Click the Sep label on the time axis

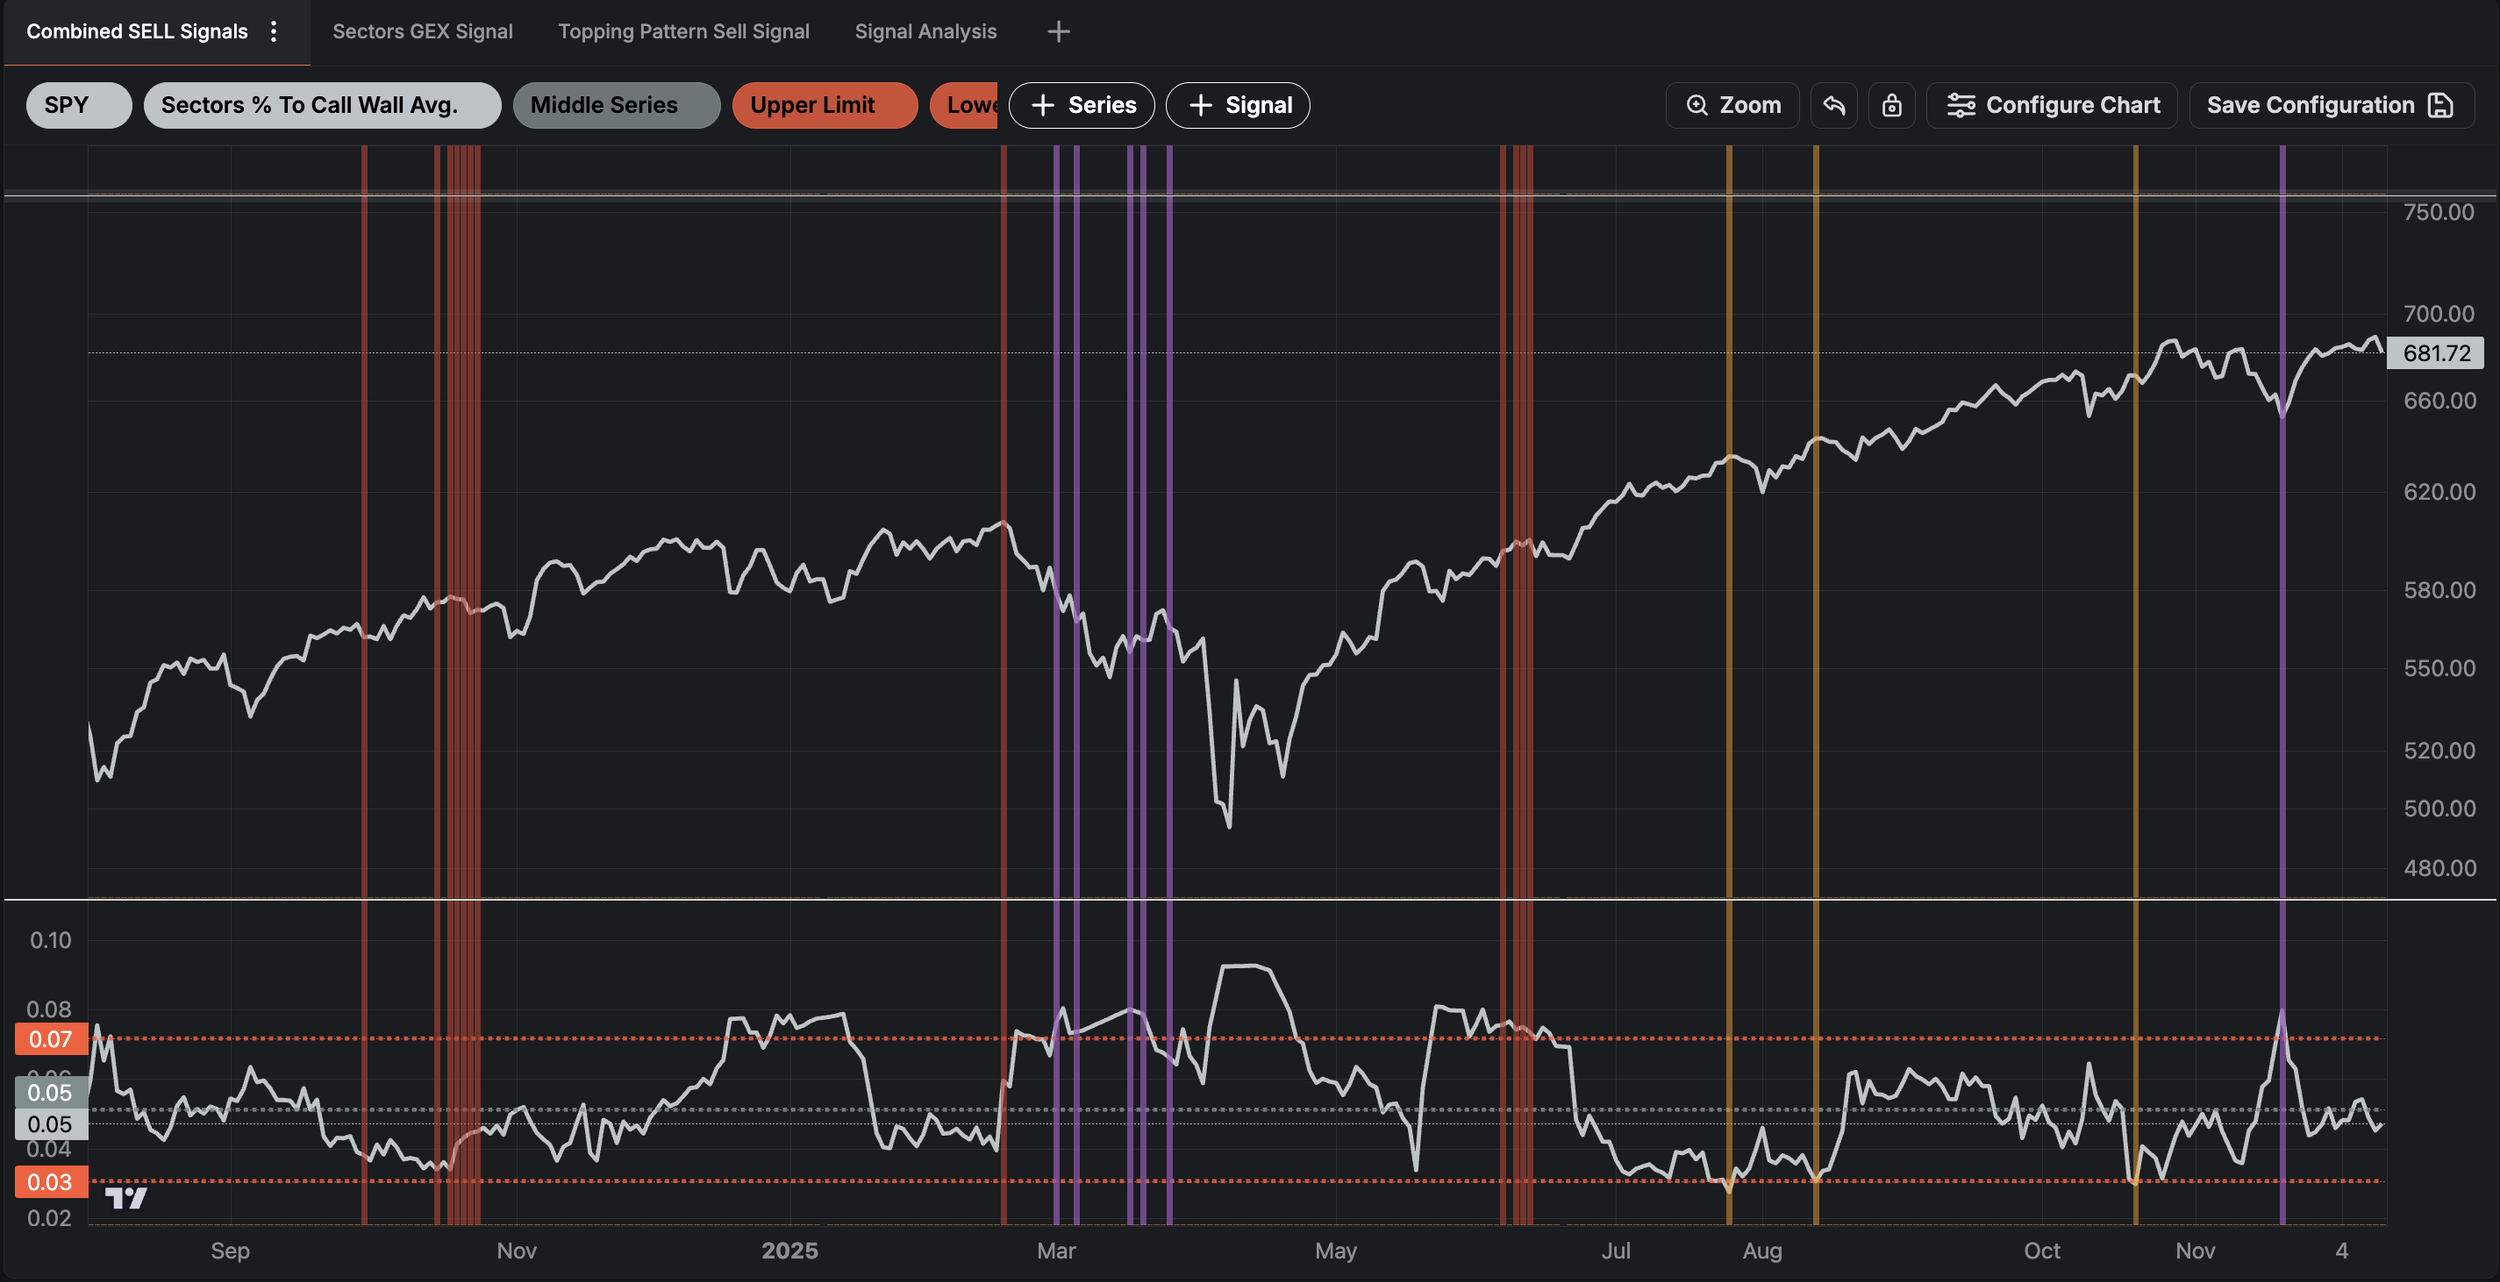coord(230,1251)
